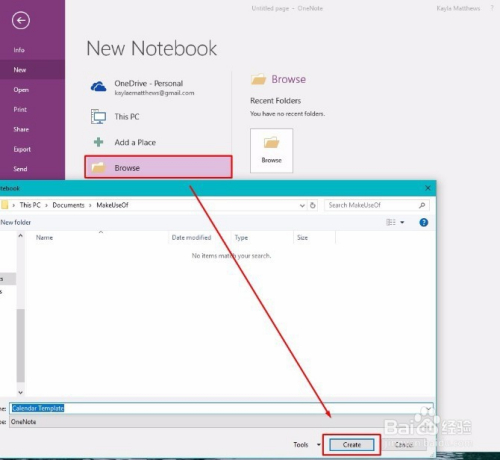This screenshot has width=500, height=460.
Task: Click the Create button
Action: (x=352, y=445)
